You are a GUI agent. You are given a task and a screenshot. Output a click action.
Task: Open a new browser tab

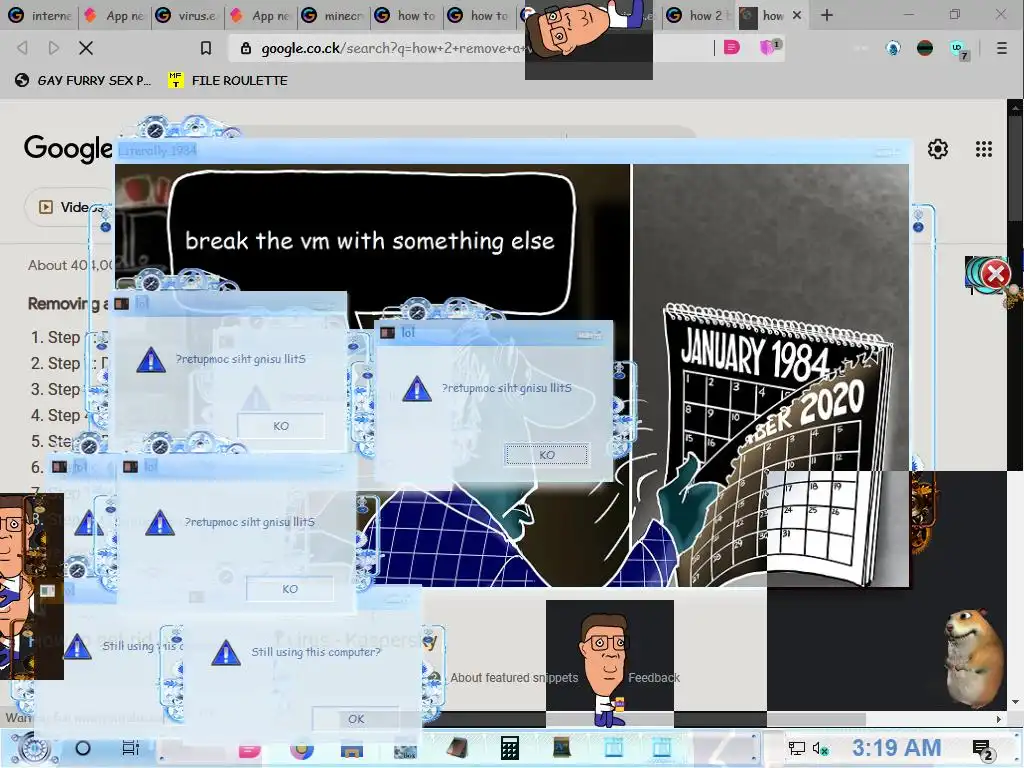click(x=827, y=15)
